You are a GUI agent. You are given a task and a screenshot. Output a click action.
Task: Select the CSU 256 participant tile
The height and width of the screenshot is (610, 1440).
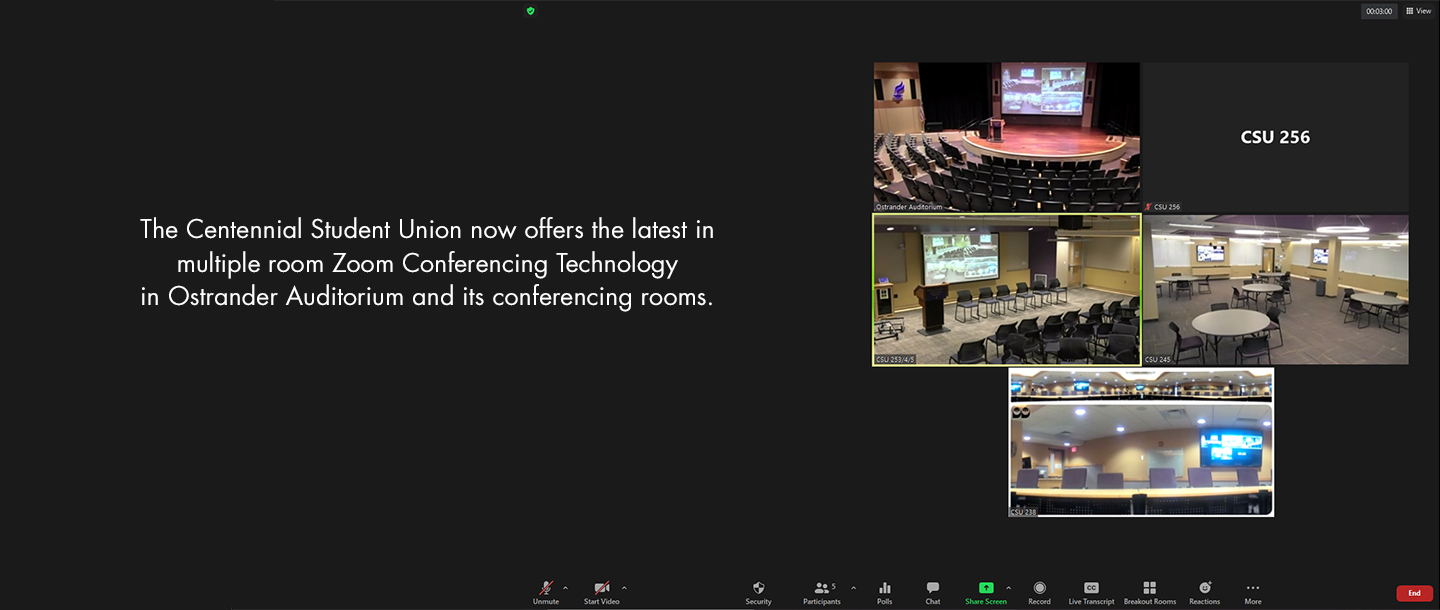[1275, 137]
